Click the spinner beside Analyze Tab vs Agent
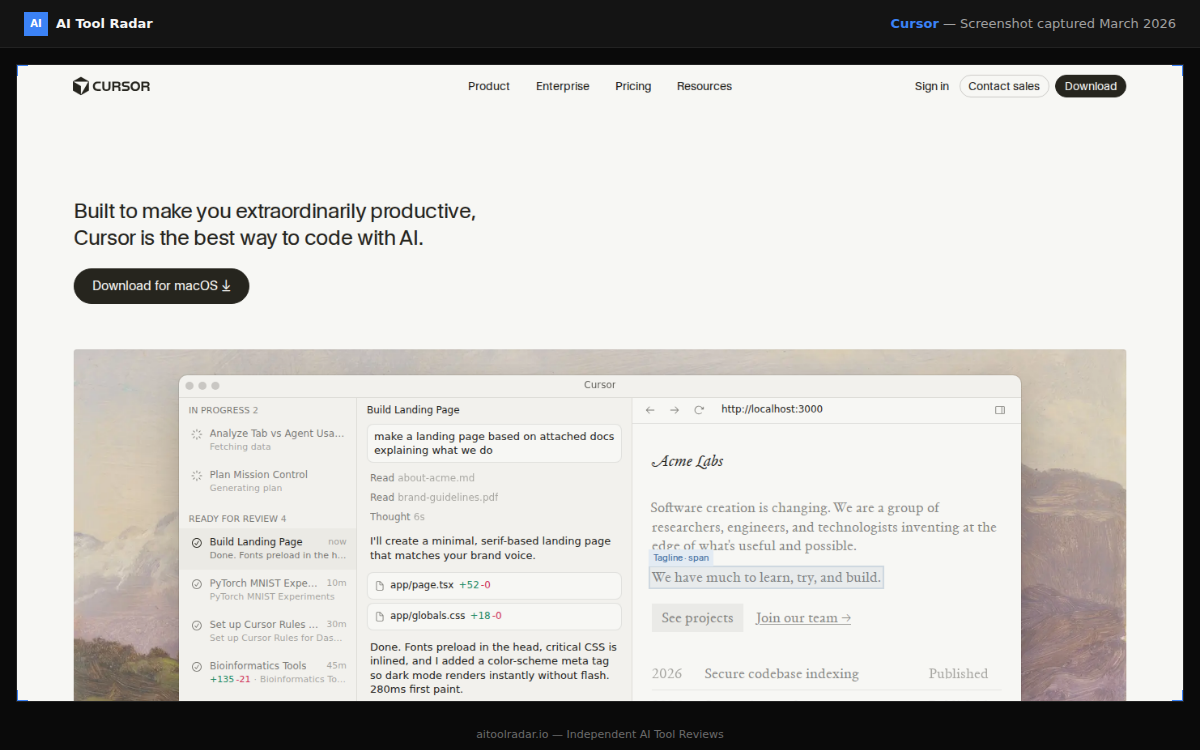Viewport: 1200px width, 750px height. pyautogui.click(x=197, y=434)
